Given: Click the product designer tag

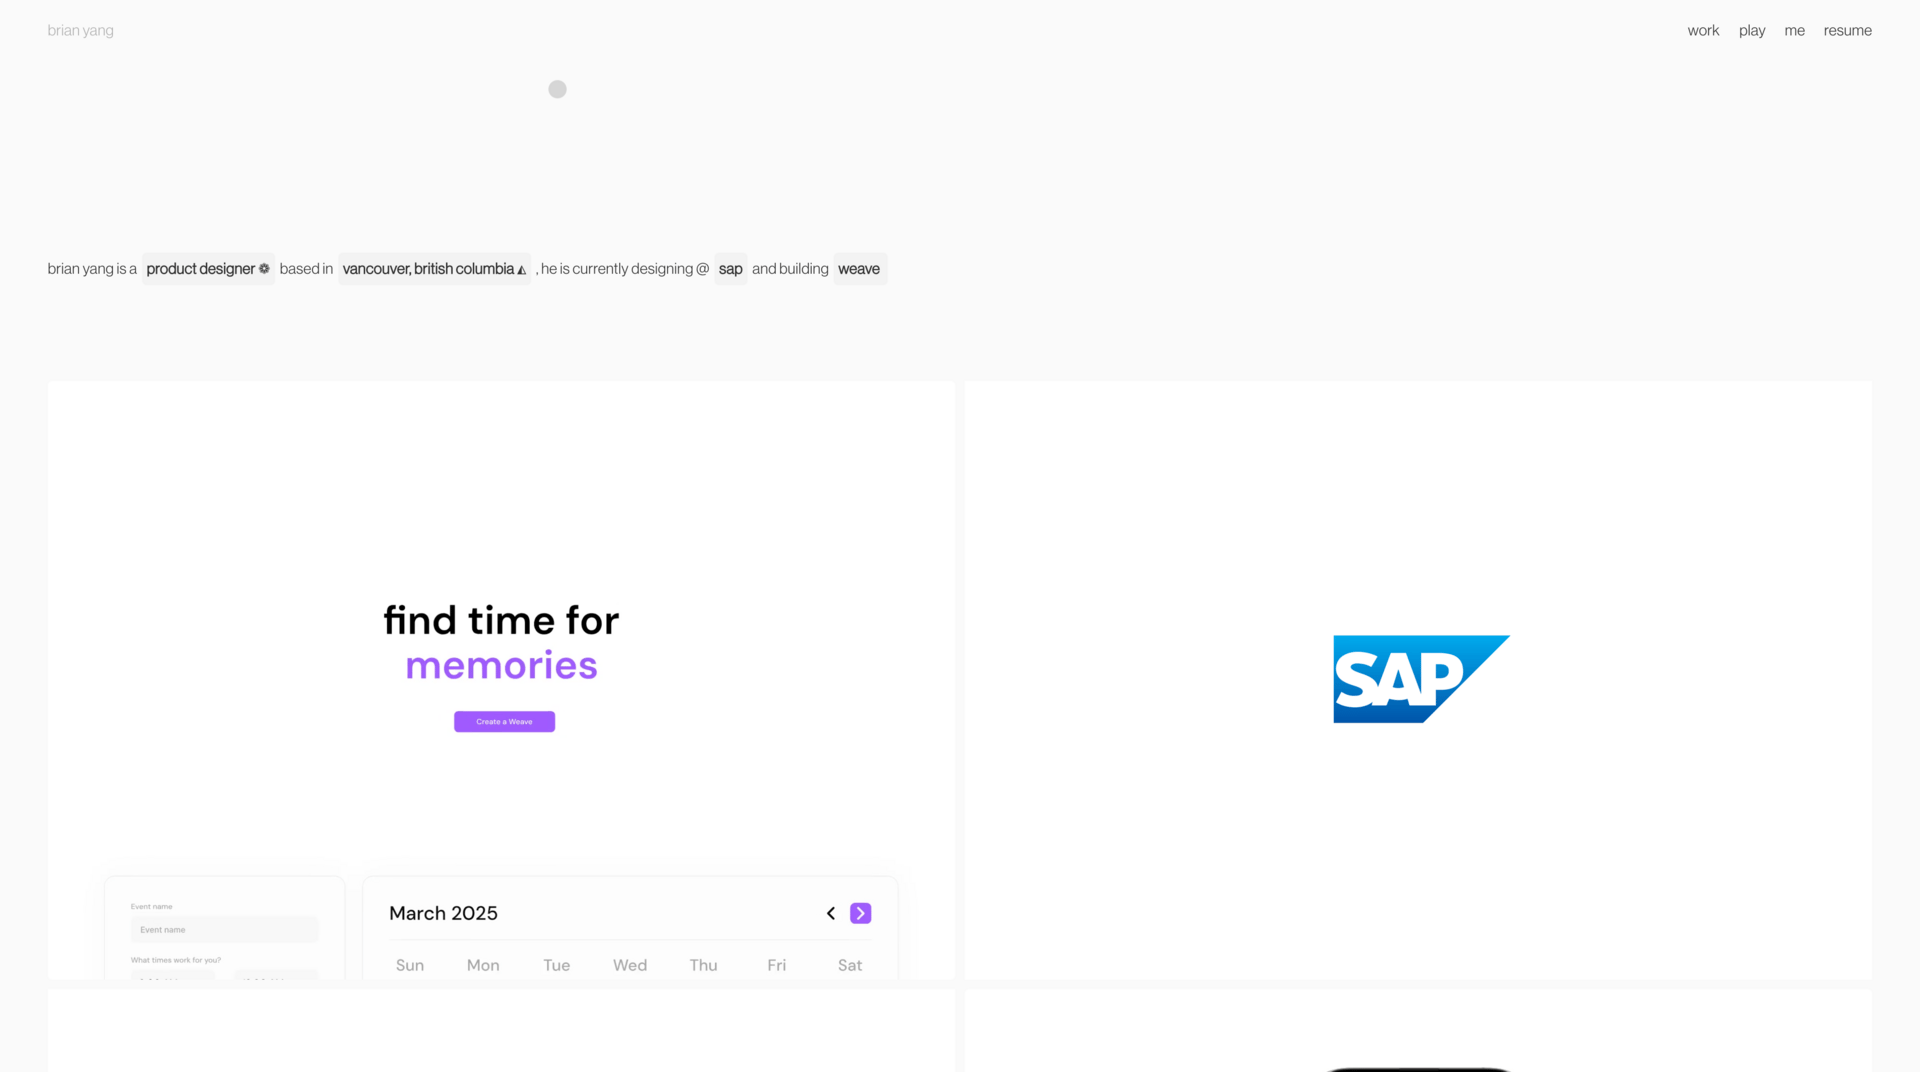Looking at the screenshot, I should click(208, 269).
